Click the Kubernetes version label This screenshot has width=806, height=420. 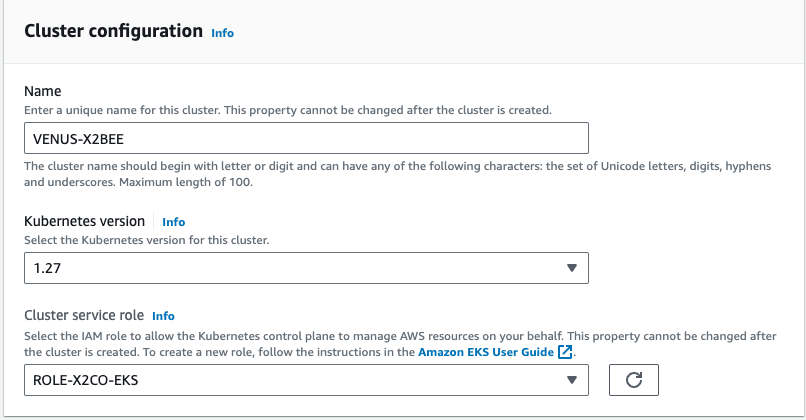point(85,221)
